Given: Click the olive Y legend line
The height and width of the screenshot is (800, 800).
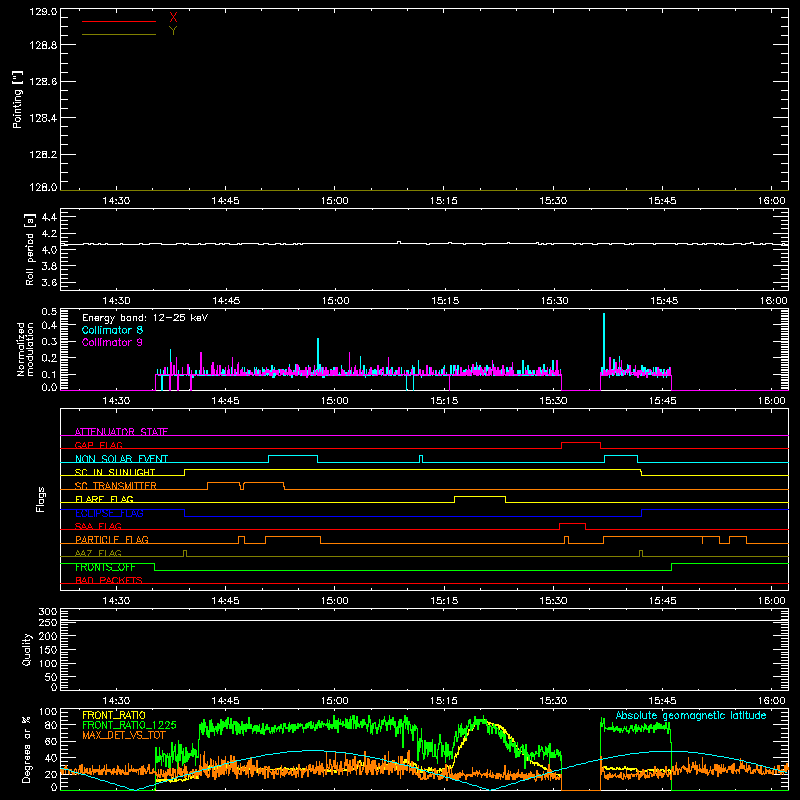Looking at the screenshot, I should click(119, 34).
